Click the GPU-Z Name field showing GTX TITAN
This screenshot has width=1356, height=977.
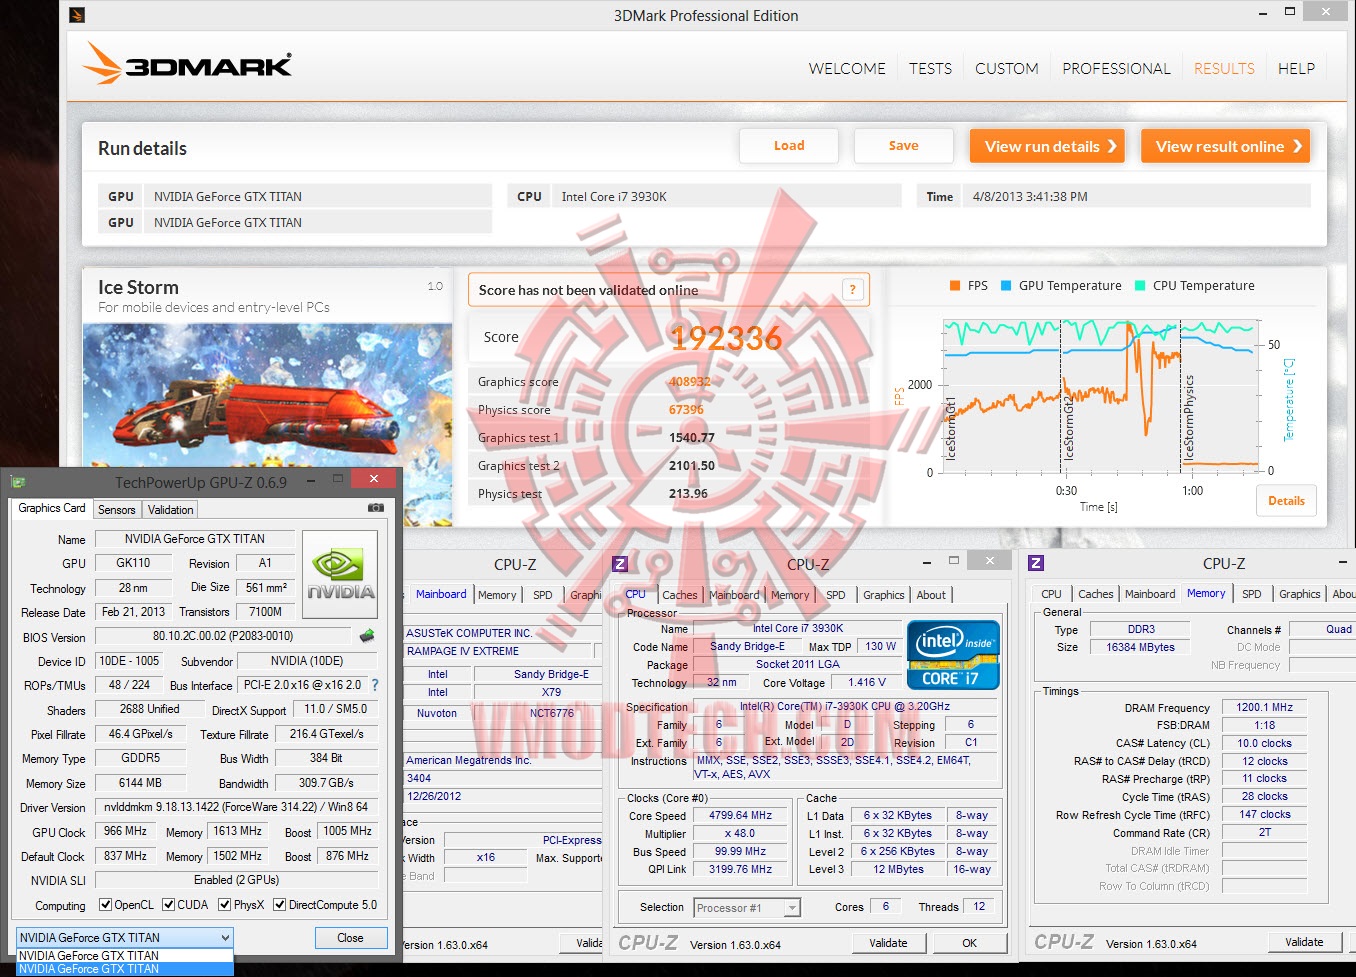[195, 539]
